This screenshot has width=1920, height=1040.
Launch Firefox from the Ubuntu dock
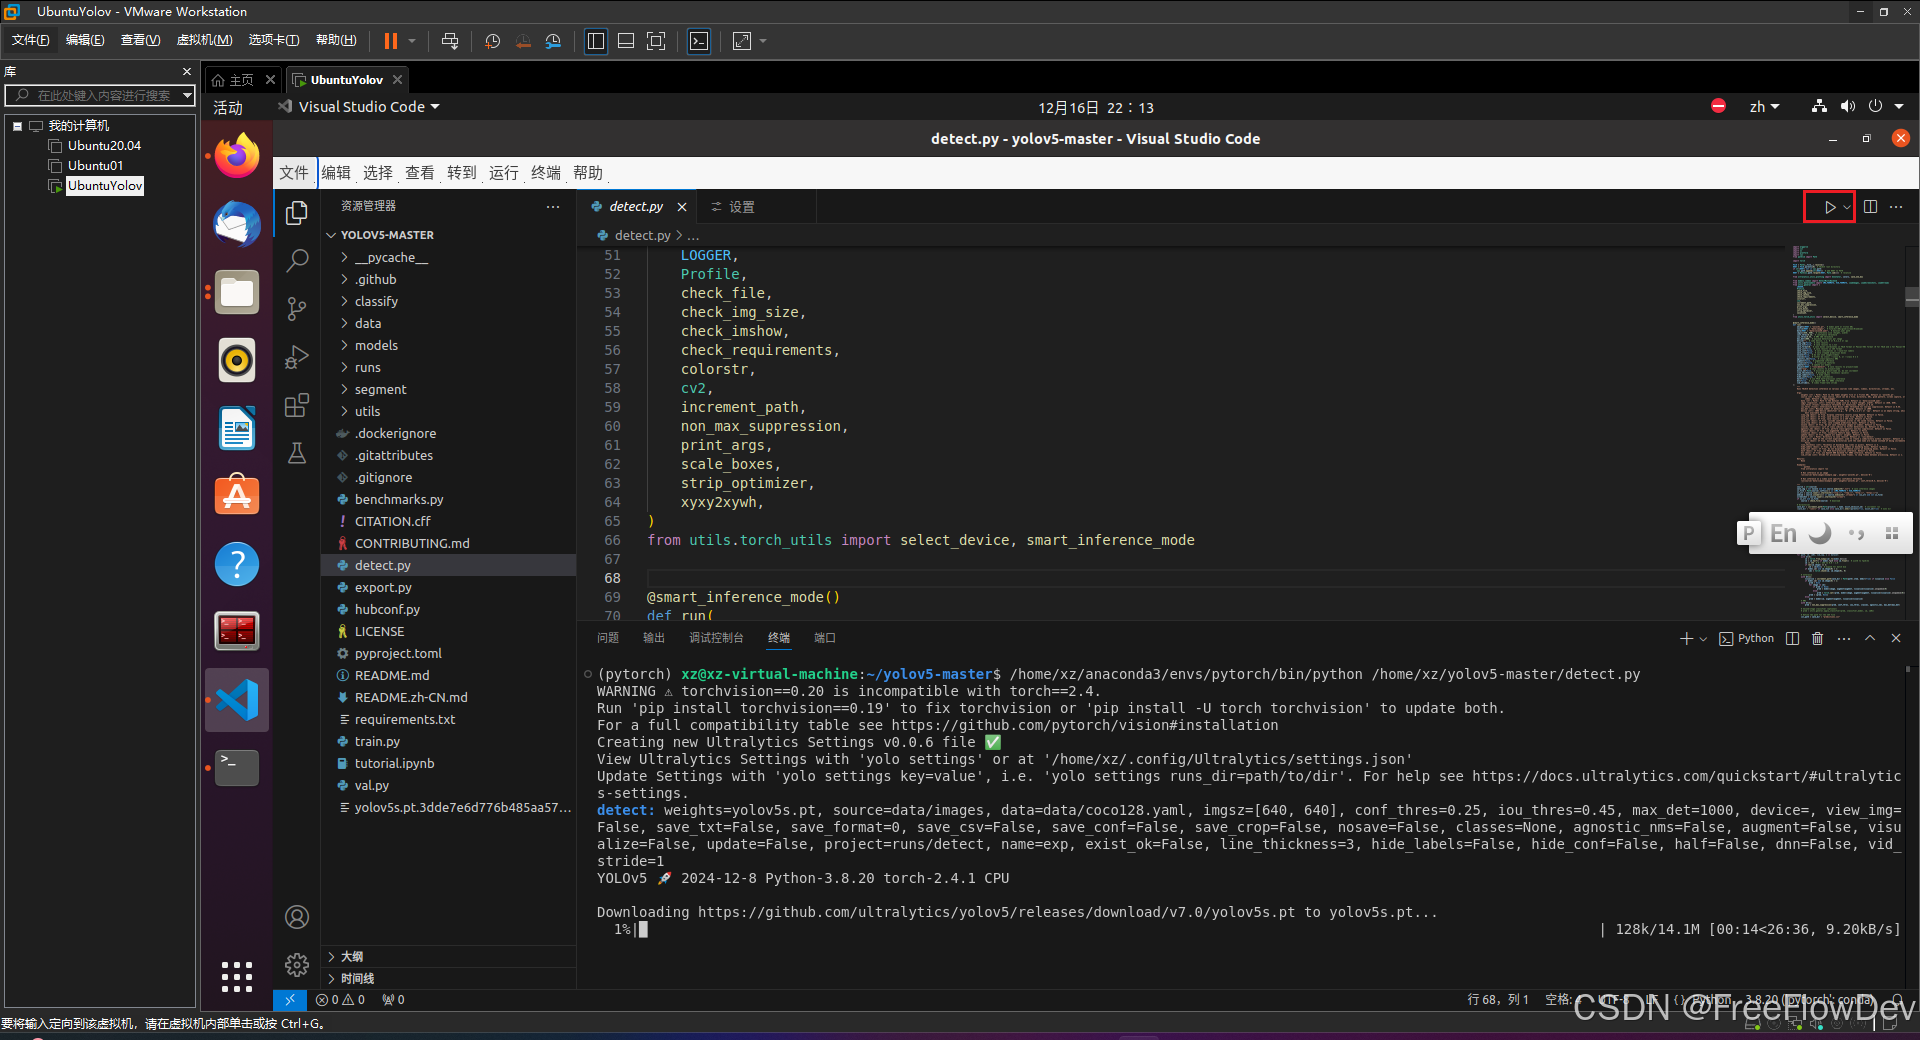(x=236, y=156)
